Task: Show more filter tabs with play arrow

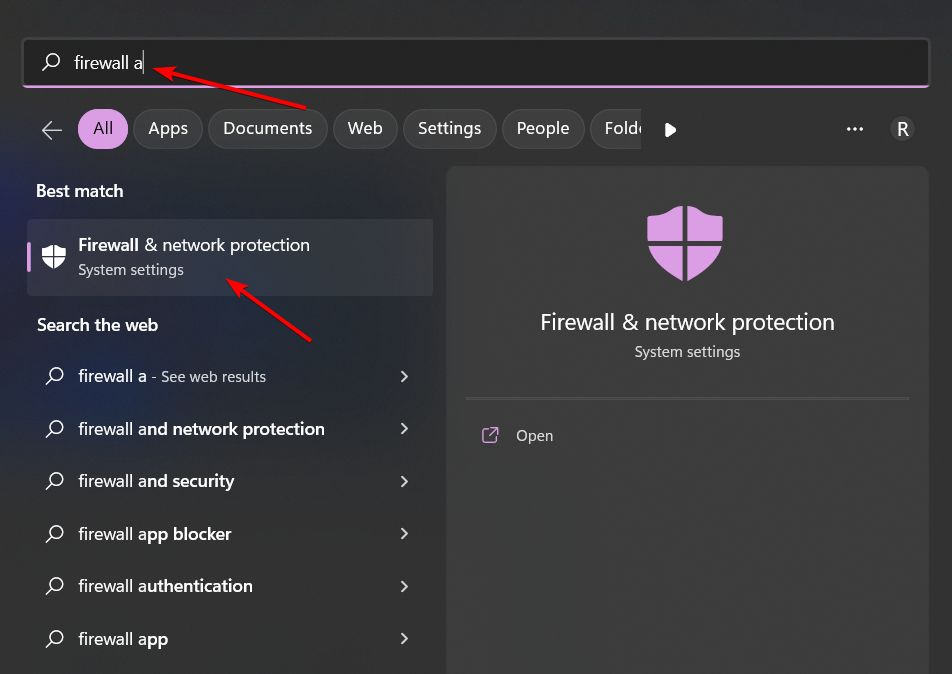Action: click(x=670, y=130)
